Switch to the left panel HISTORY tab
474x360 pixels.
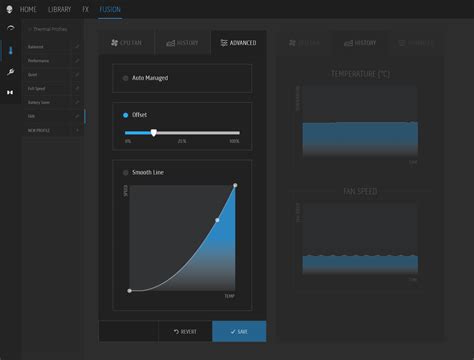tap(182, 43)
